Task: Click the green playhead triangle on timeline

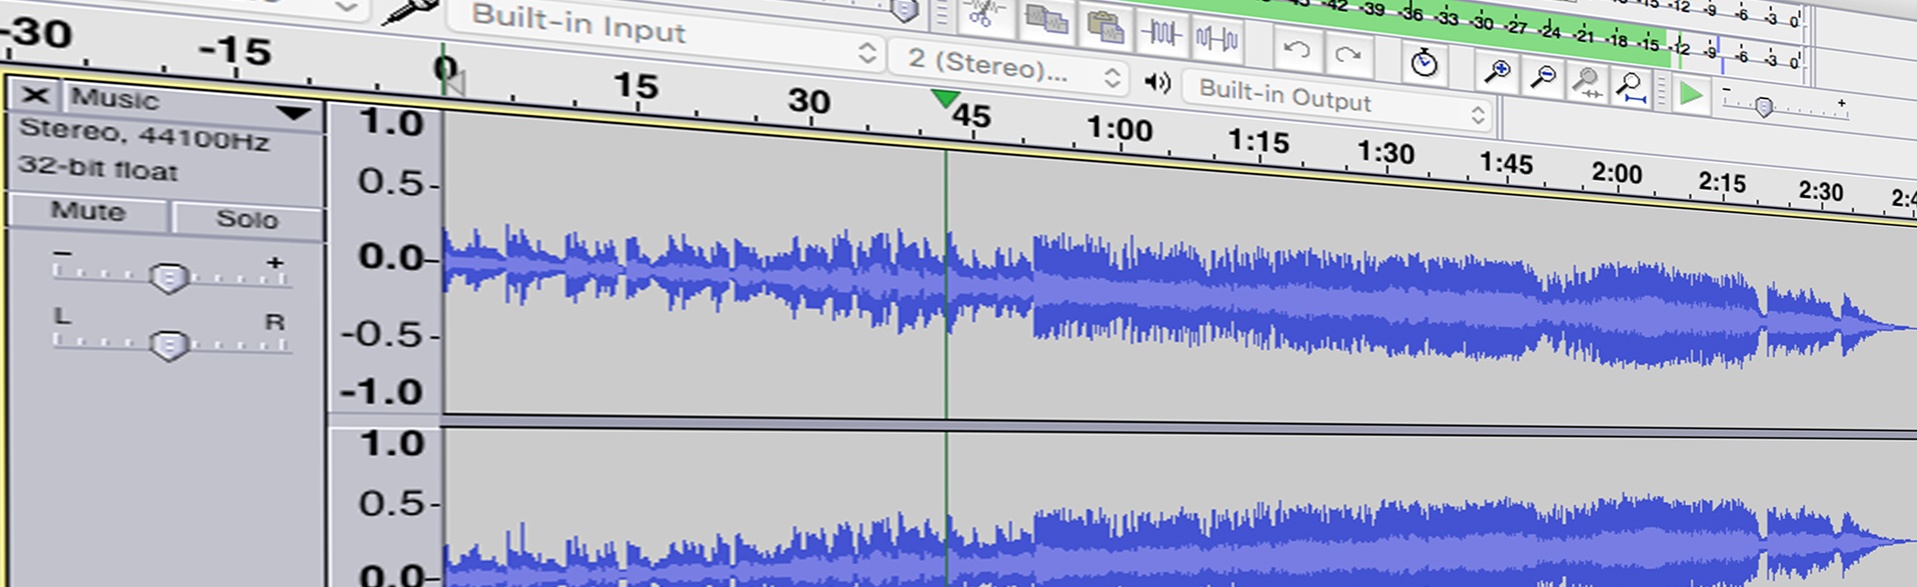Action: [944, 98]
